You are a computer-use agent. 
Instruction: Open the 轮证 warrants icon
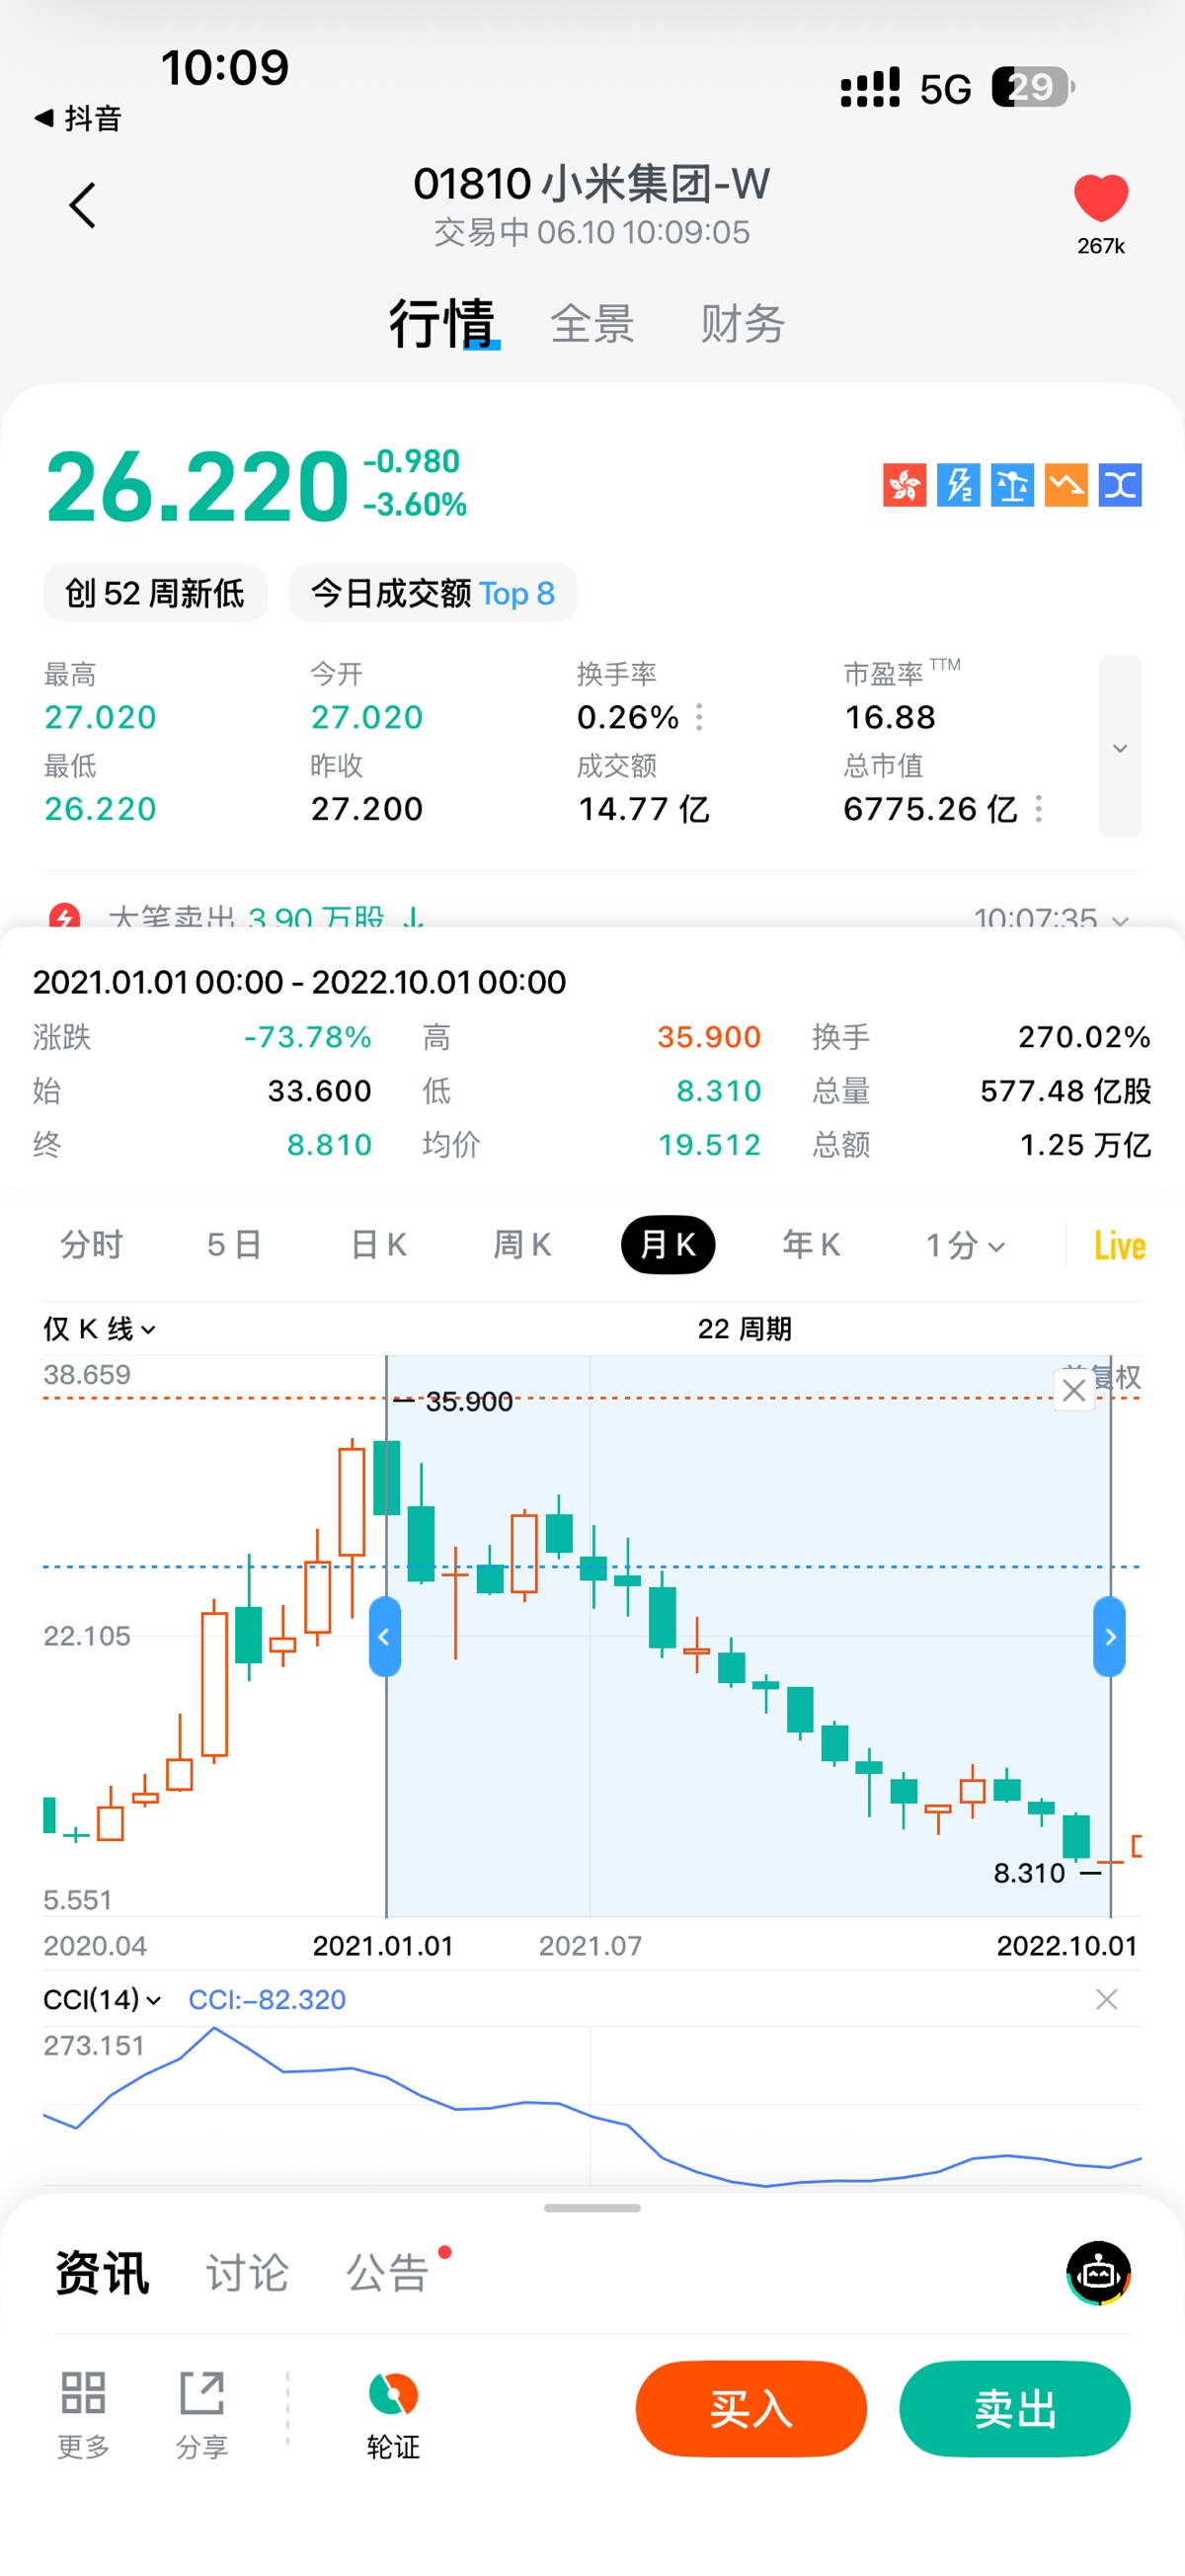[x=393, y=2413]
